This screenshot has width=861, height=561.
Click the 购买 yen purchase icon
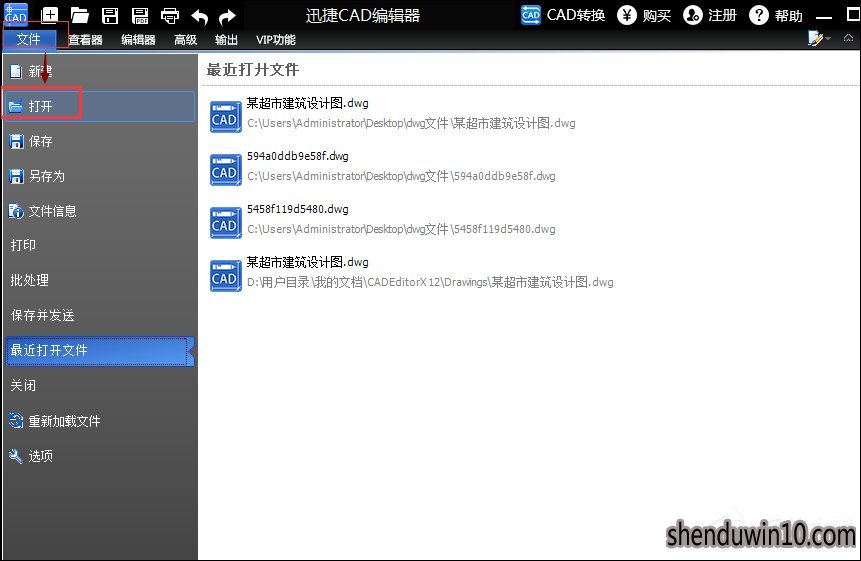[x=627, y=15]
